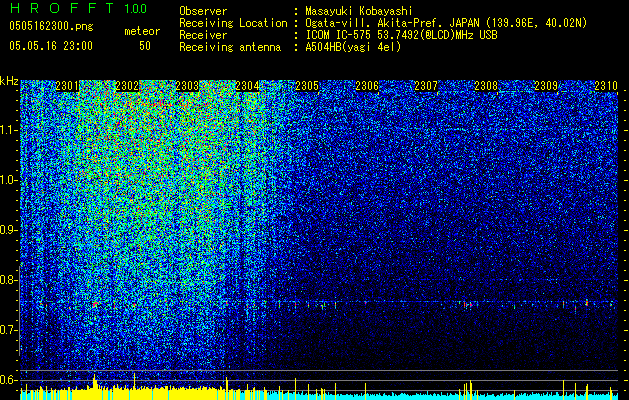Click the Observer field label
Image resolution: width=629 pixels, height=400 pixels.
(x=203, y=11)
